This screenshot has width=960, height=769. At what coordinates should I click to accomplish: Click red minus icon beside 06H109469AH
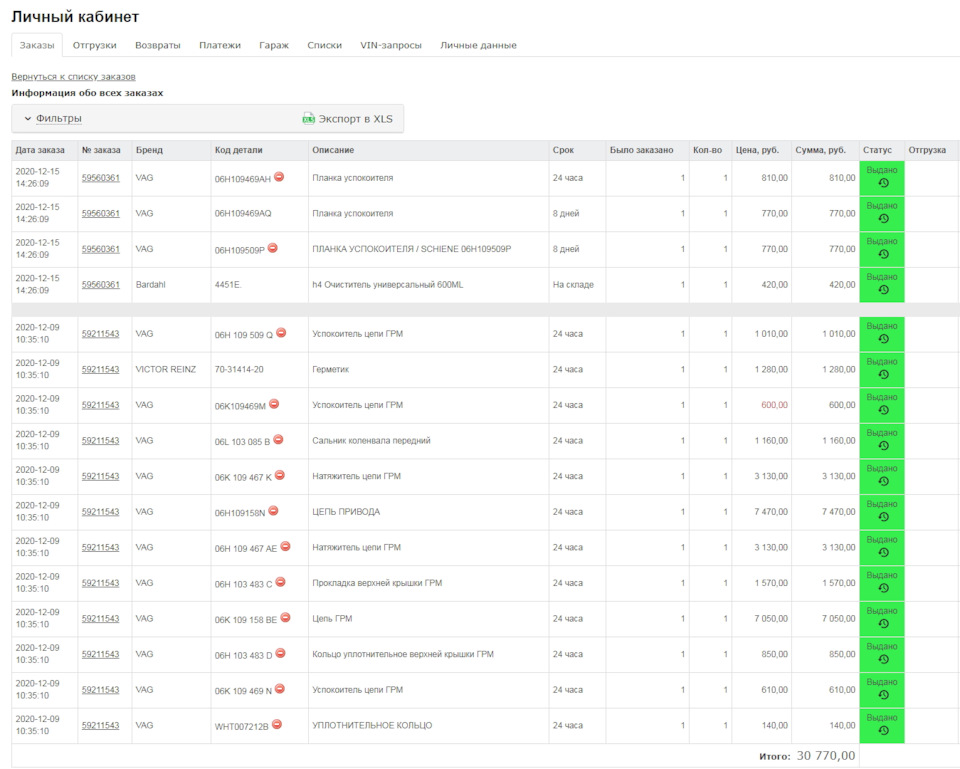click(279, 177)
